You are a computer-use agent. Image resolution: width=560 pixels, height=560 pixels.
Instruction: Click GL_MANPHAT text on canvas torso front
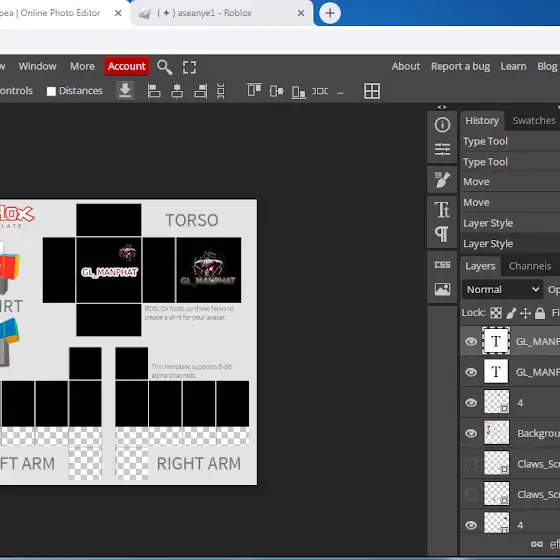(x=109, y=272)
